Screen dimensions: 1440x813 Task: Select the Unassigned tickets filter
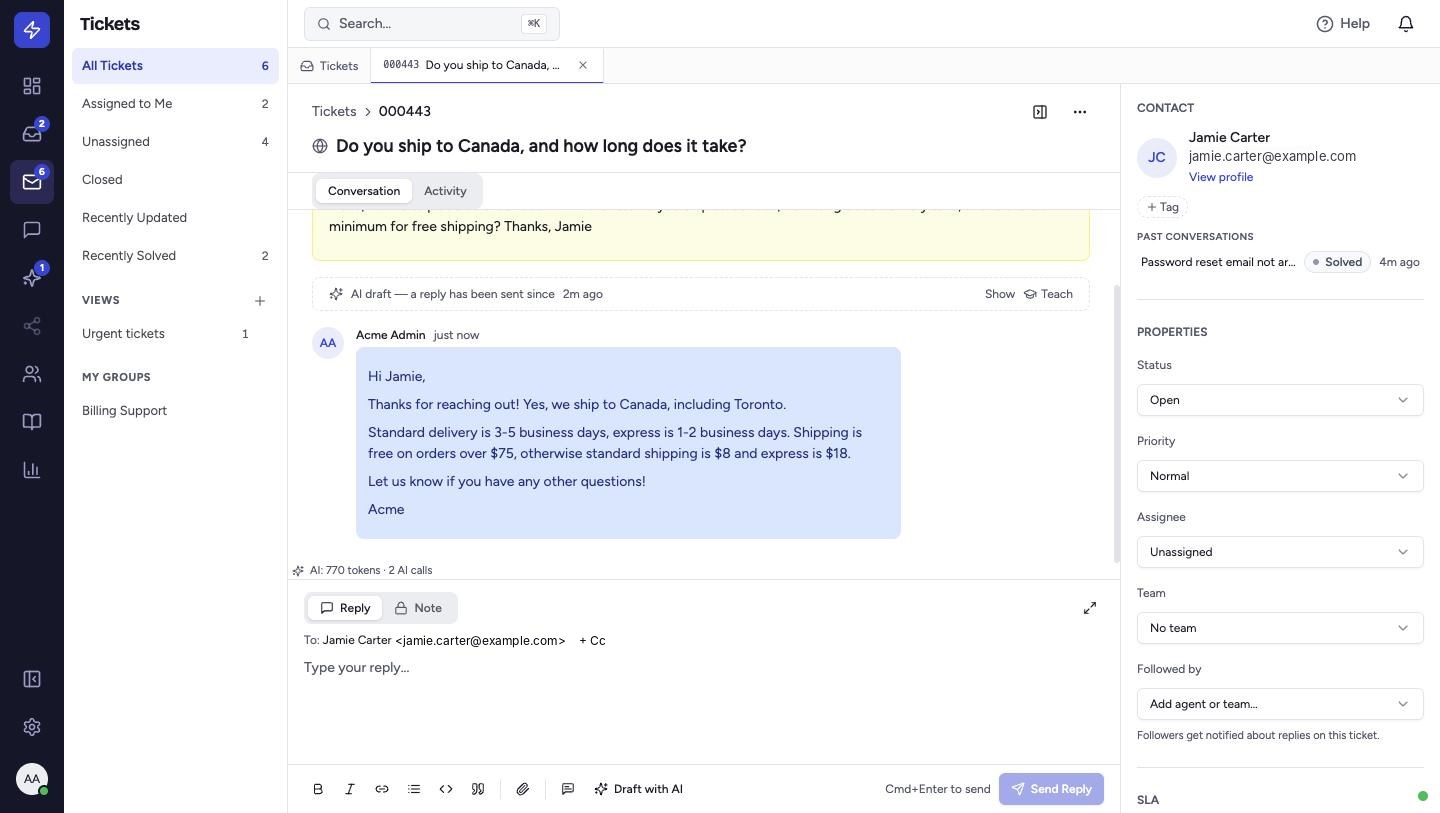(175, 142)
